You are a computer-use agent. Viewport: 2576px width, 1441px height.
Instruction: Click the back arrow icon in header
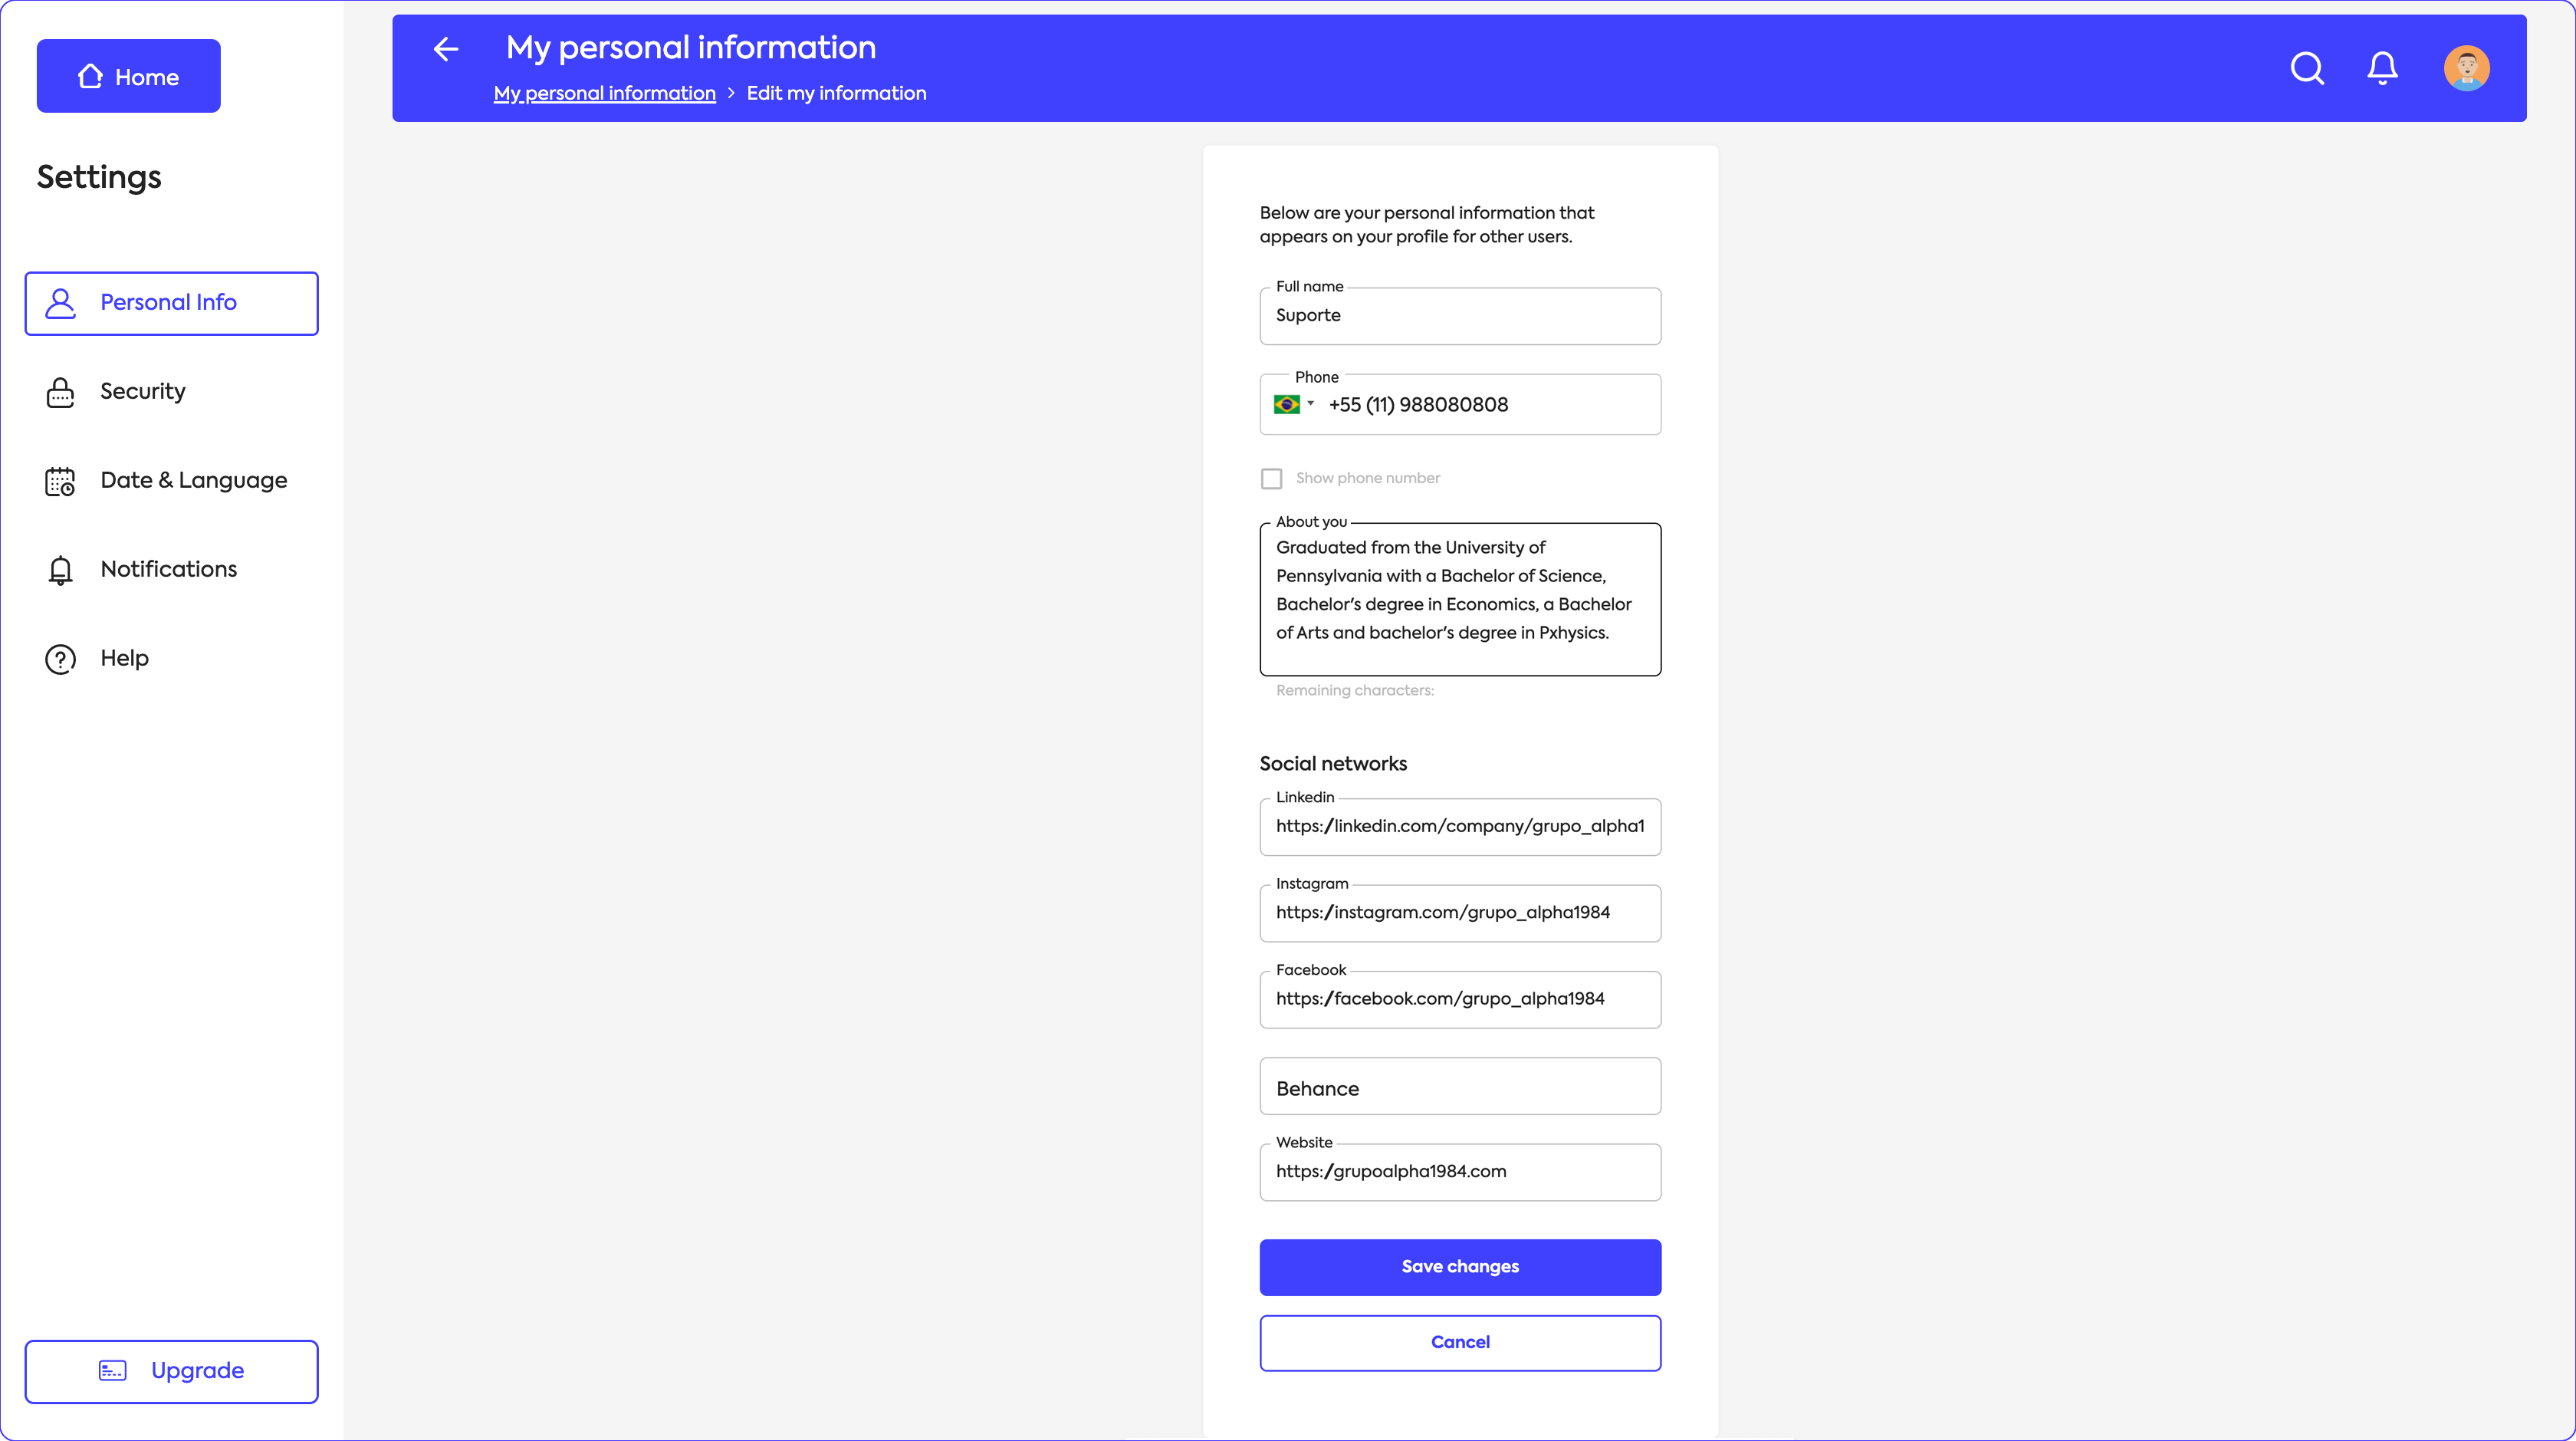(446, 49)
